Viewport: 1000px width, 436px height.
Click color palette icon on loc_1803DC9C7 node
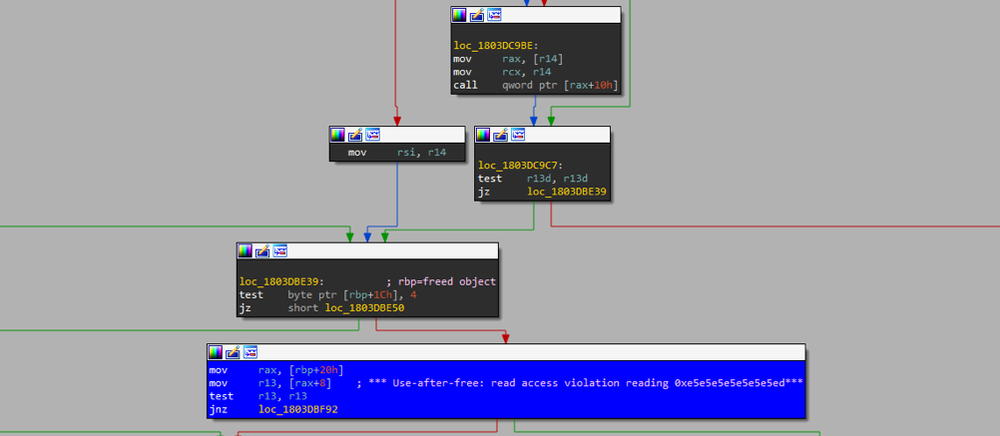point(483,134)
